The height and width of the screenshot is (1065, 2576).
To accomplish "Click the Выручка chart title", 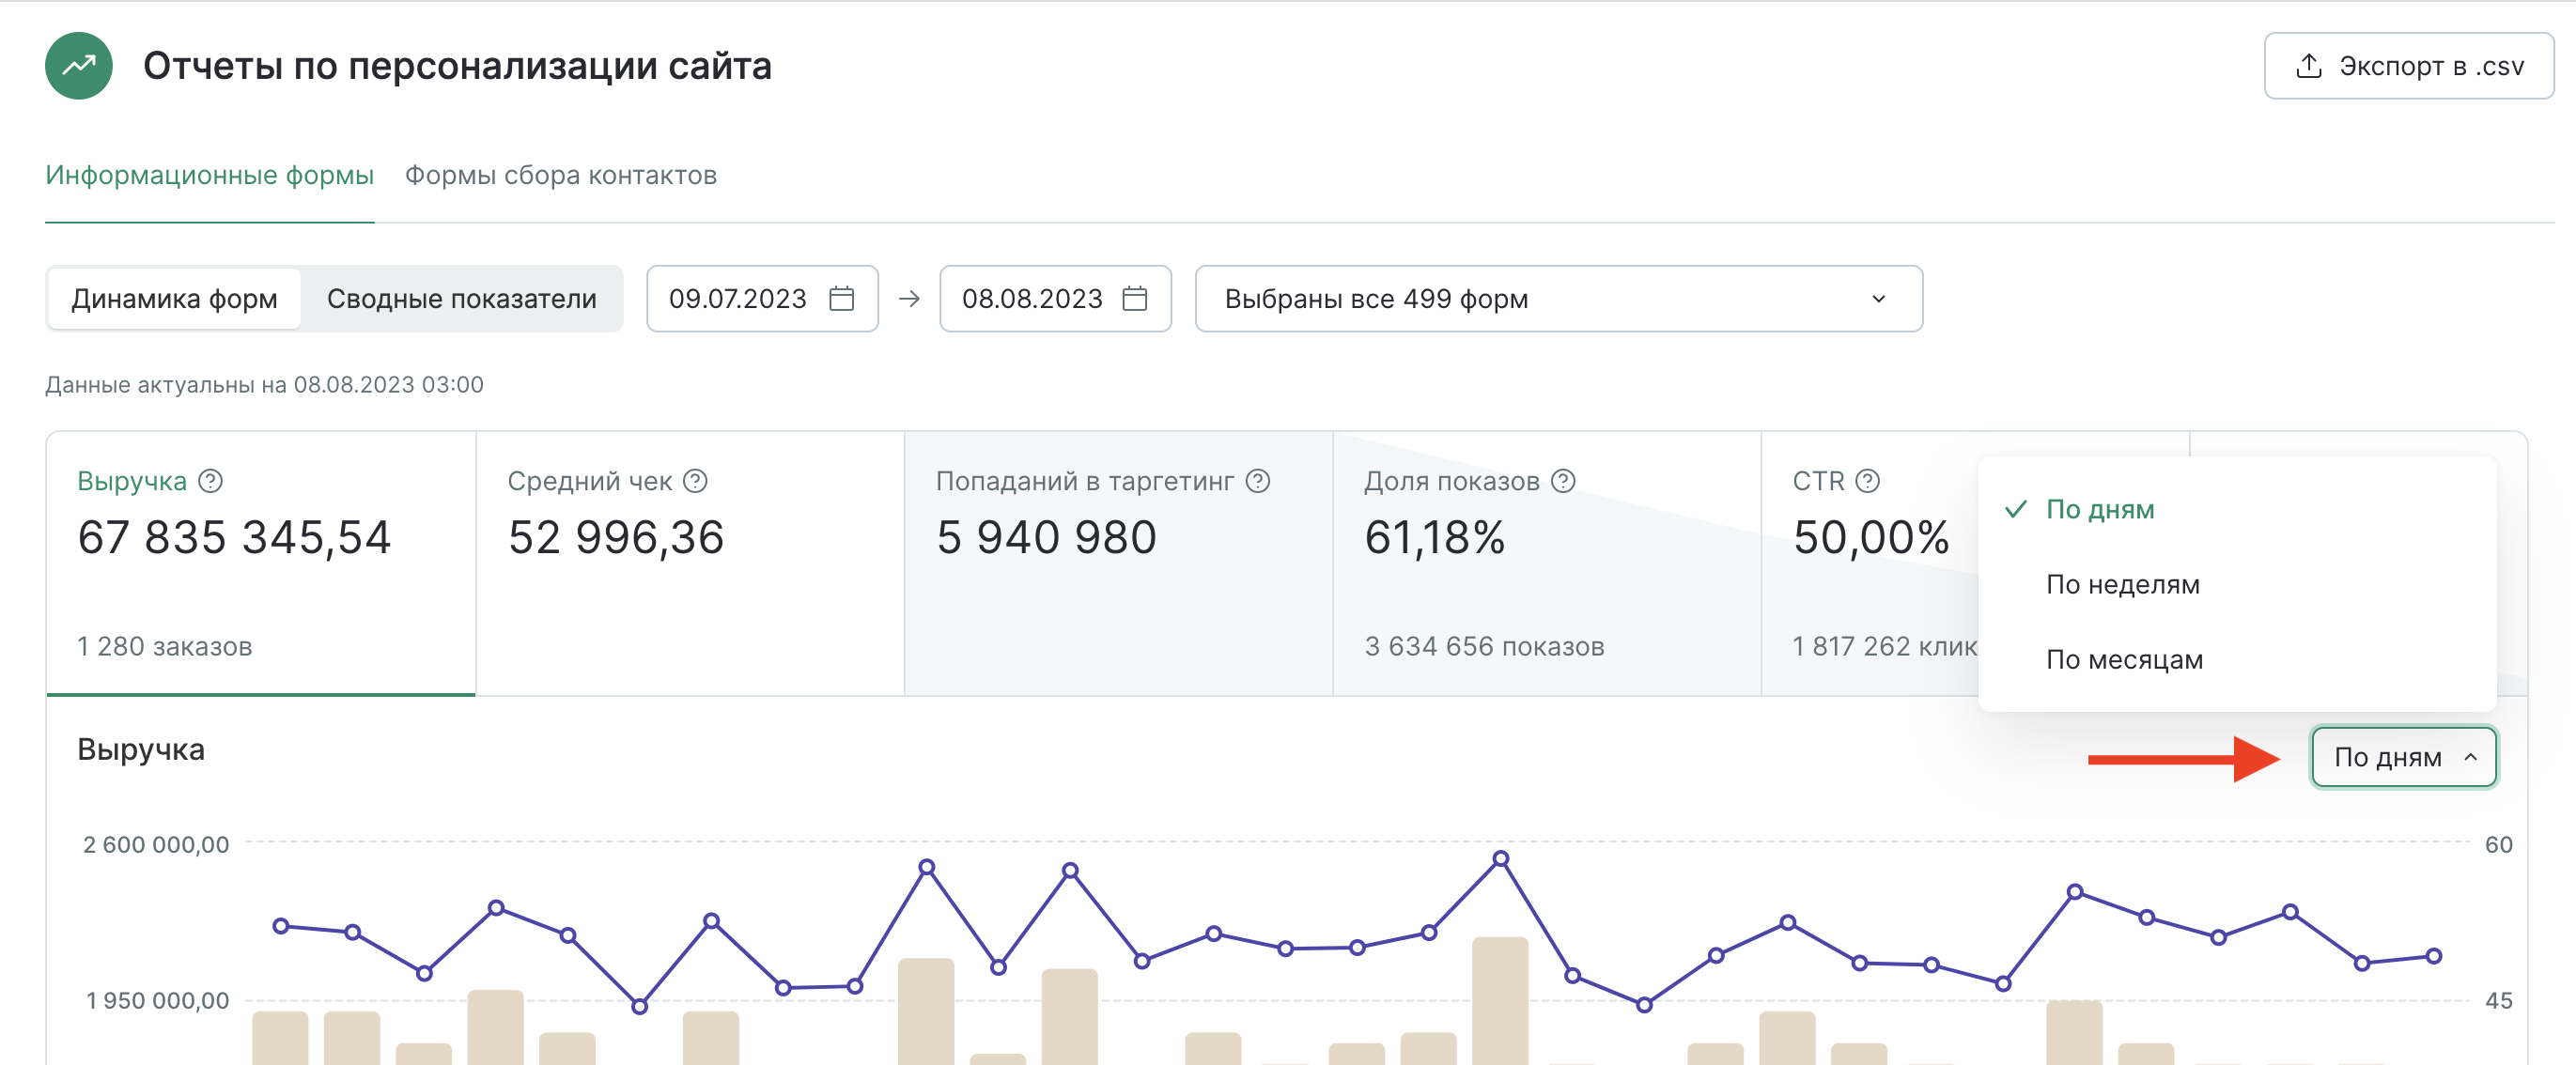I will tap(141, 749).
